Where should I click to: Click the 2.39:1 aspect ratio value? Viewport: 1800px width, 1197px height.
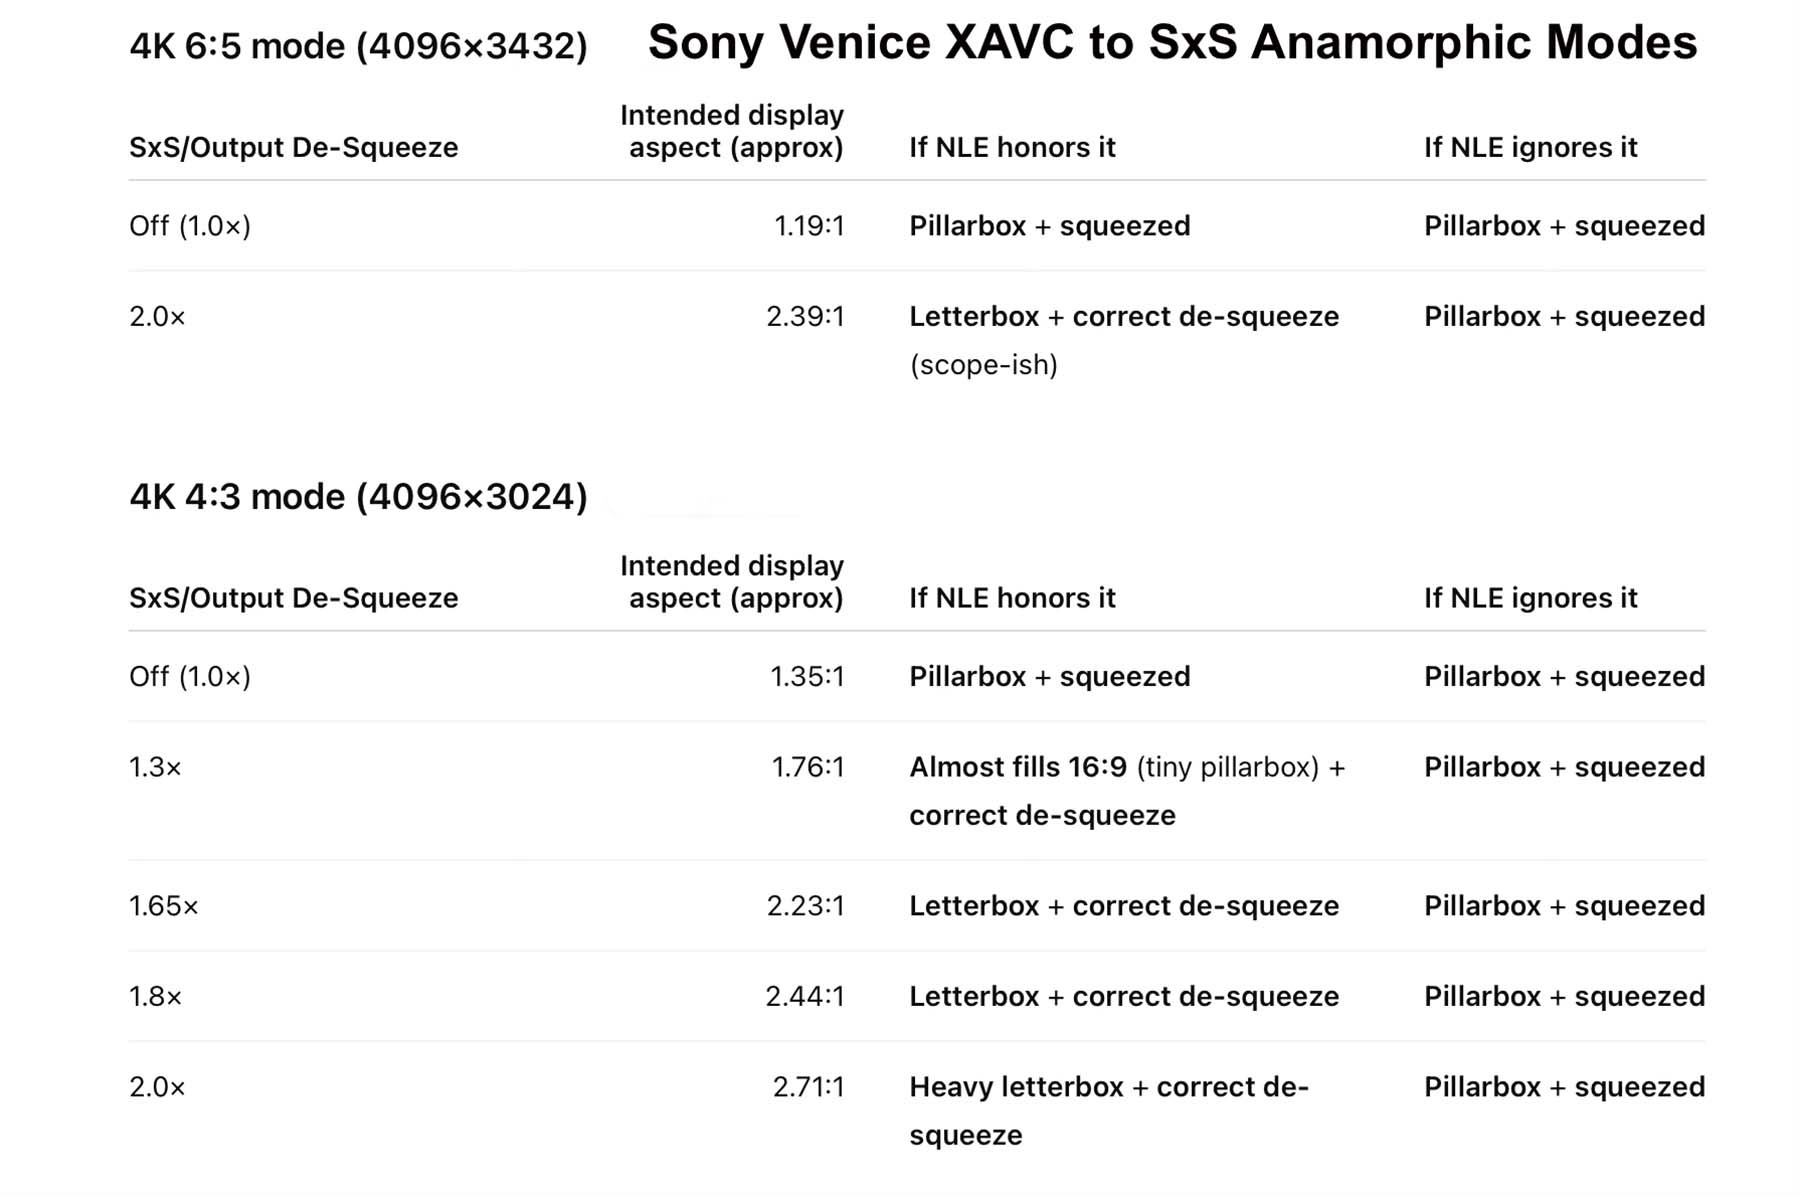805,317
